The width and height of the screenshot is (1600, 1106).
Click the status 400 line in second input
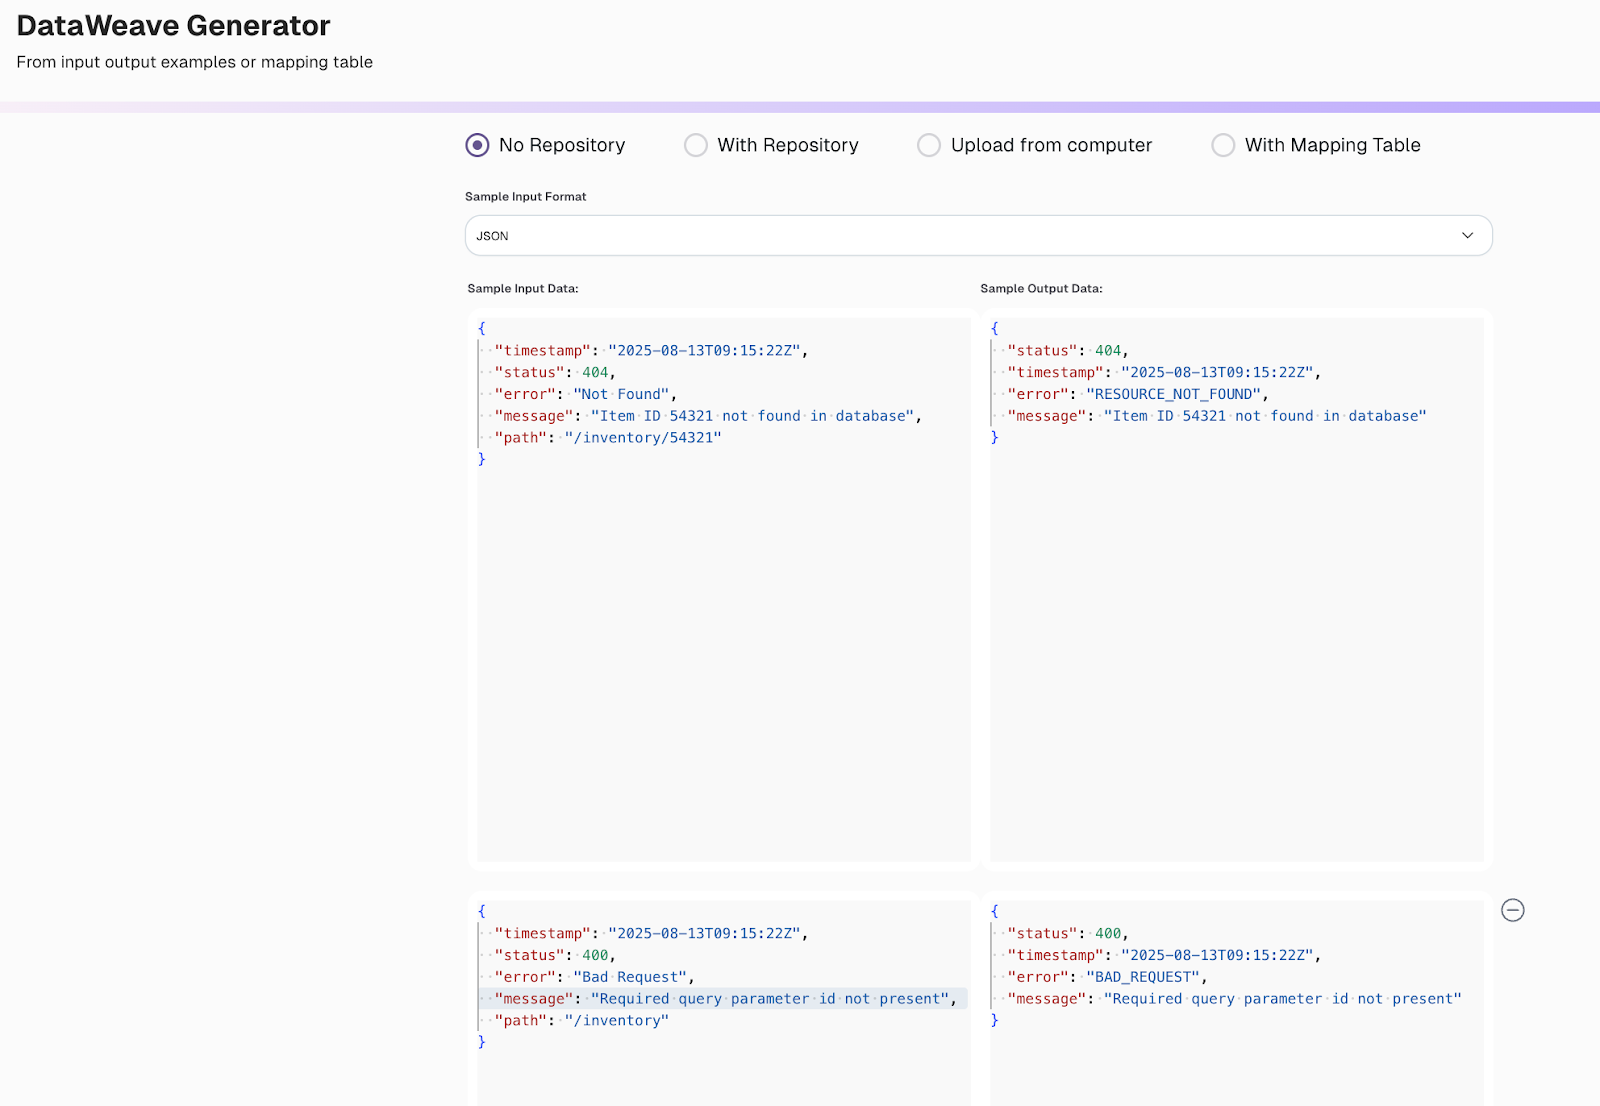(555, 955)
